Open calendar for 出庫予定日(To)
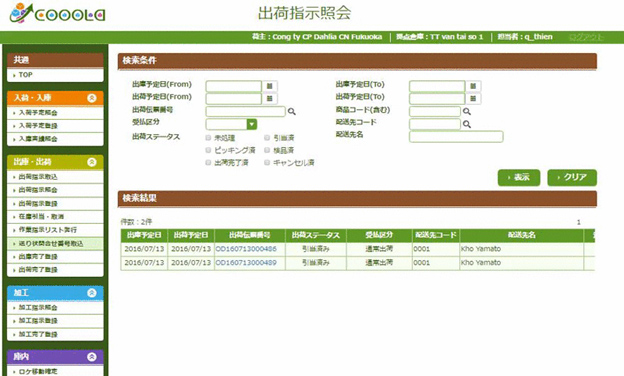This screenshot has height=376, width=624. [x=473, y=86]
